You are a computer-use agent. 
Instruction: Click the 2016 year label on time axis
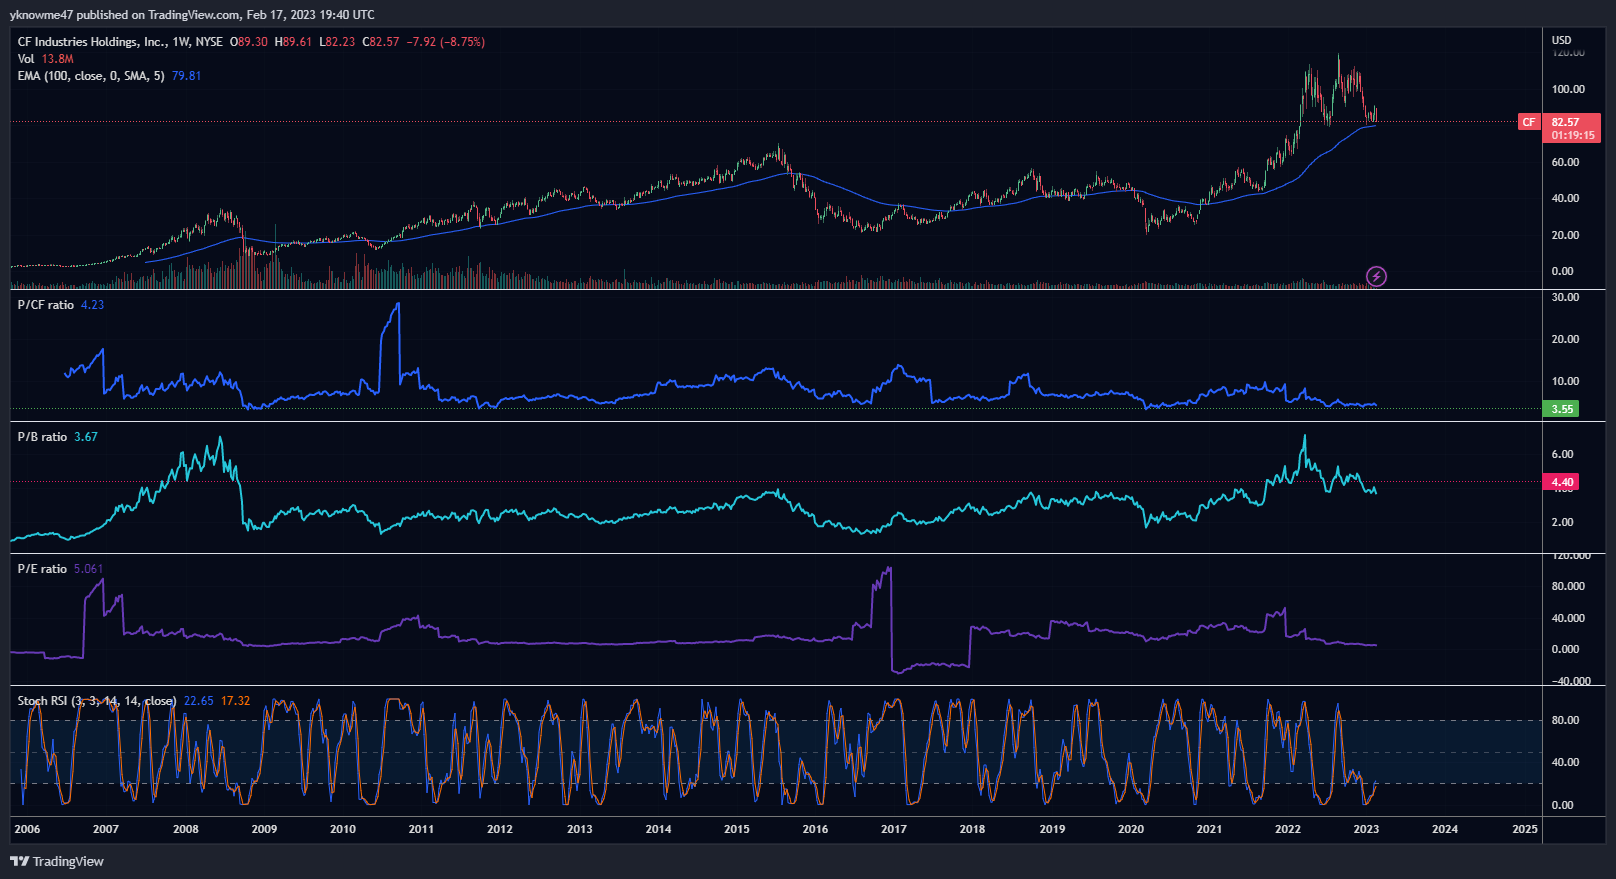(x=815, y=829)
